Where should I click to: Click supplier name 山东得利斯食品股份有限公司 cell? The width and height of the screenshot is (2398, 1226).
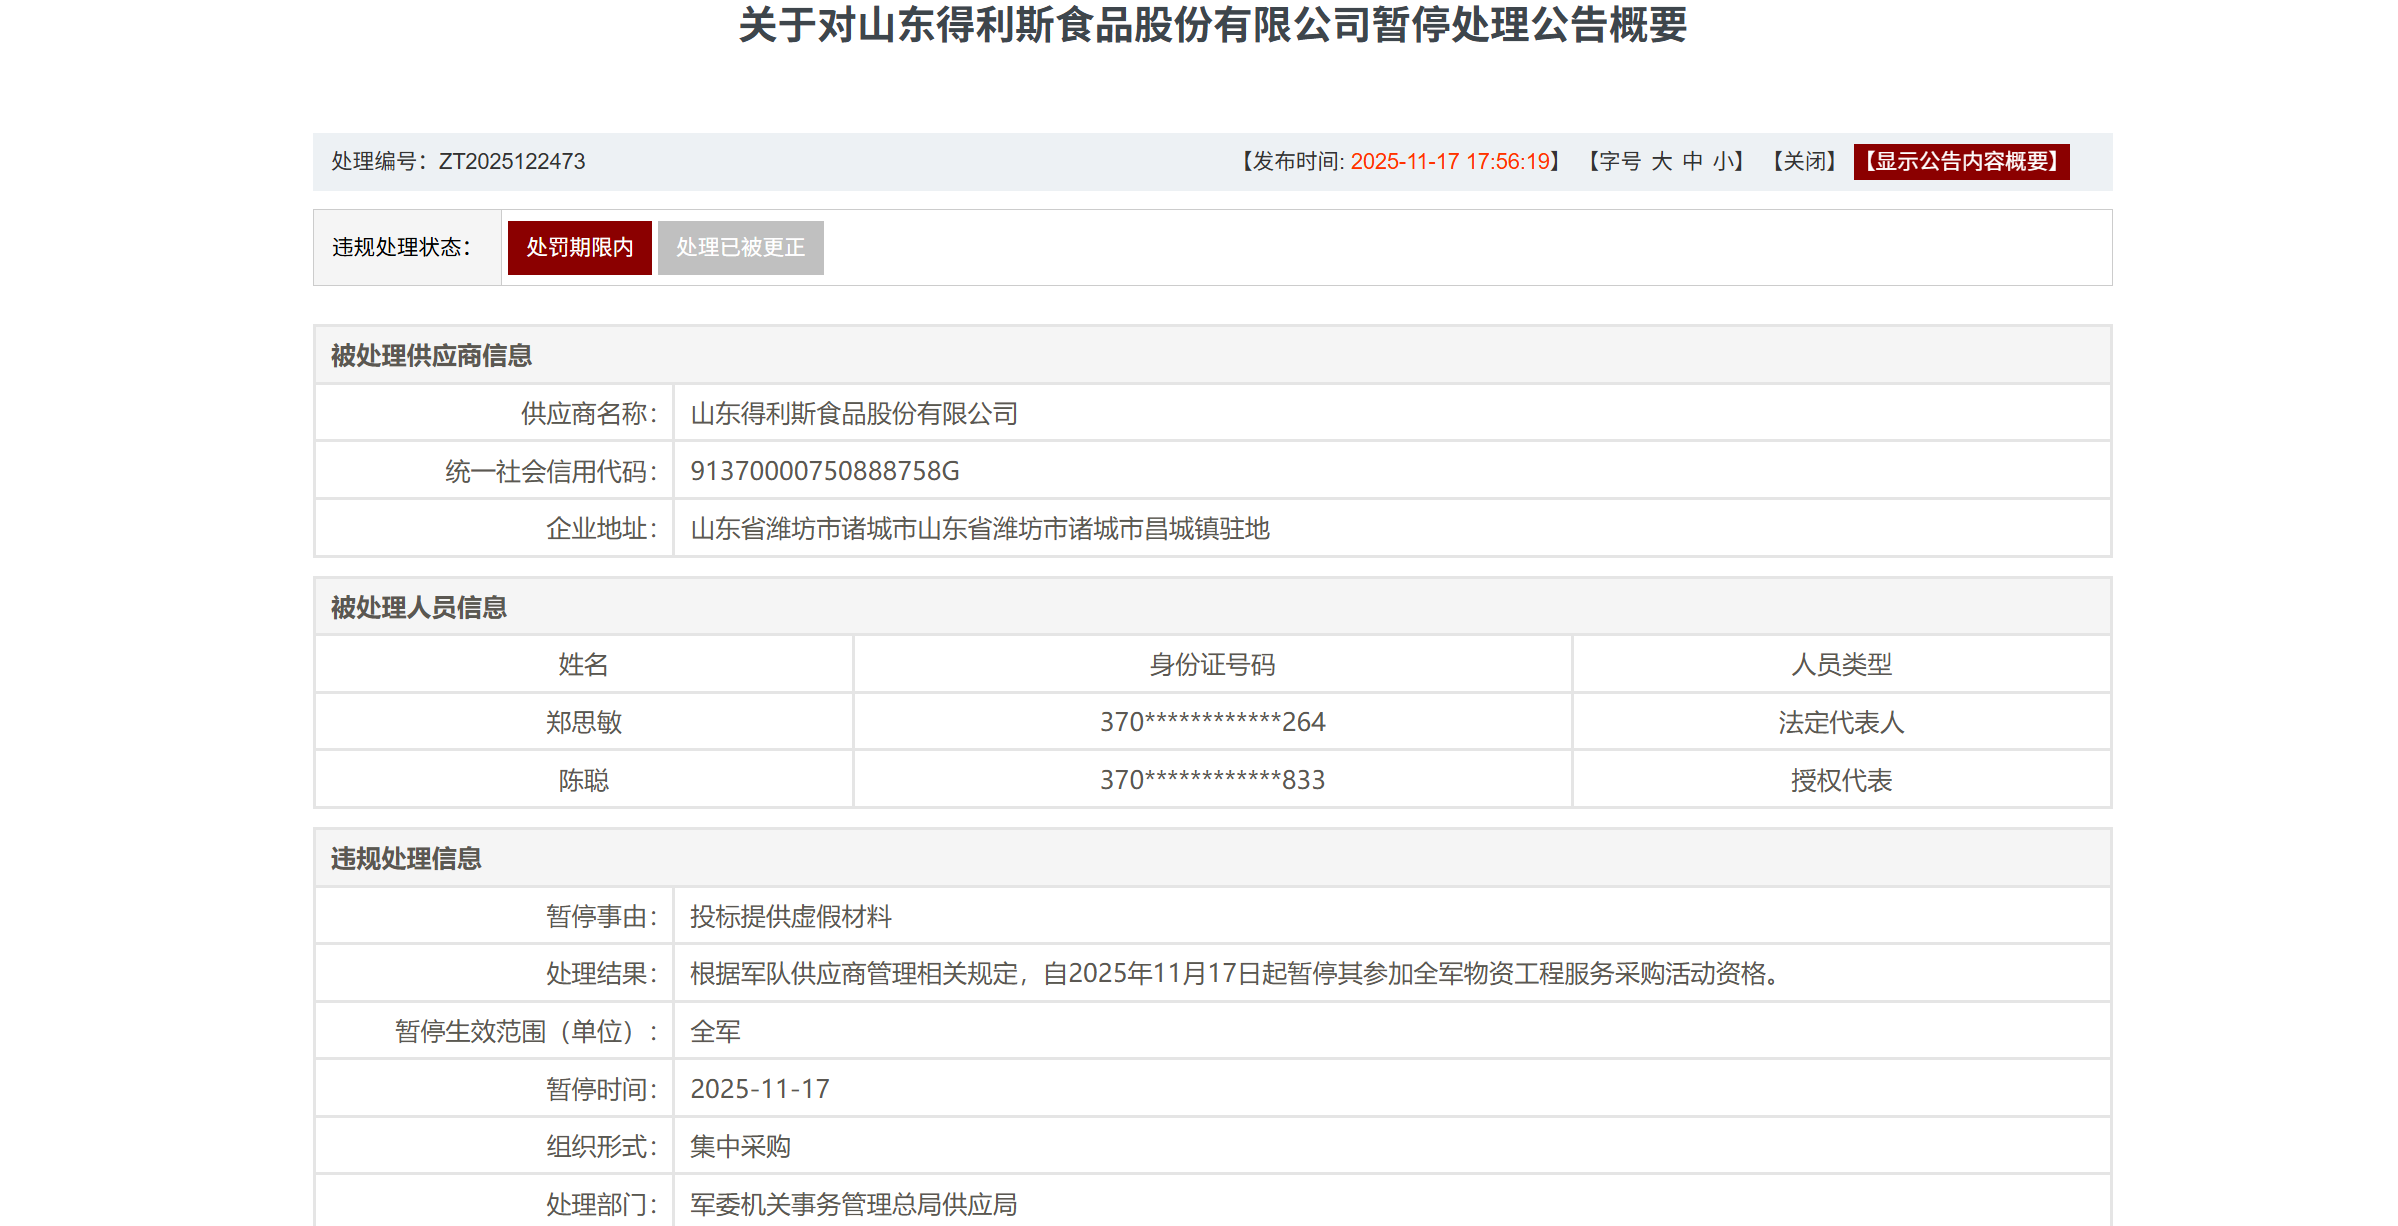pyautogui.click(x=853, y=414)
